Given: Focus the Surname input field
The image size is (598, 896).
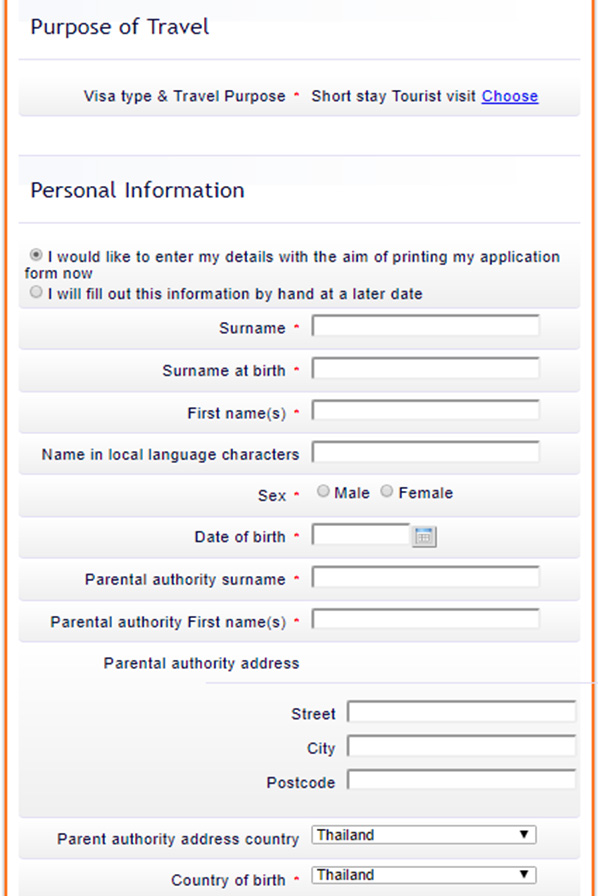Looking at the screenshot, I should 426,326.
